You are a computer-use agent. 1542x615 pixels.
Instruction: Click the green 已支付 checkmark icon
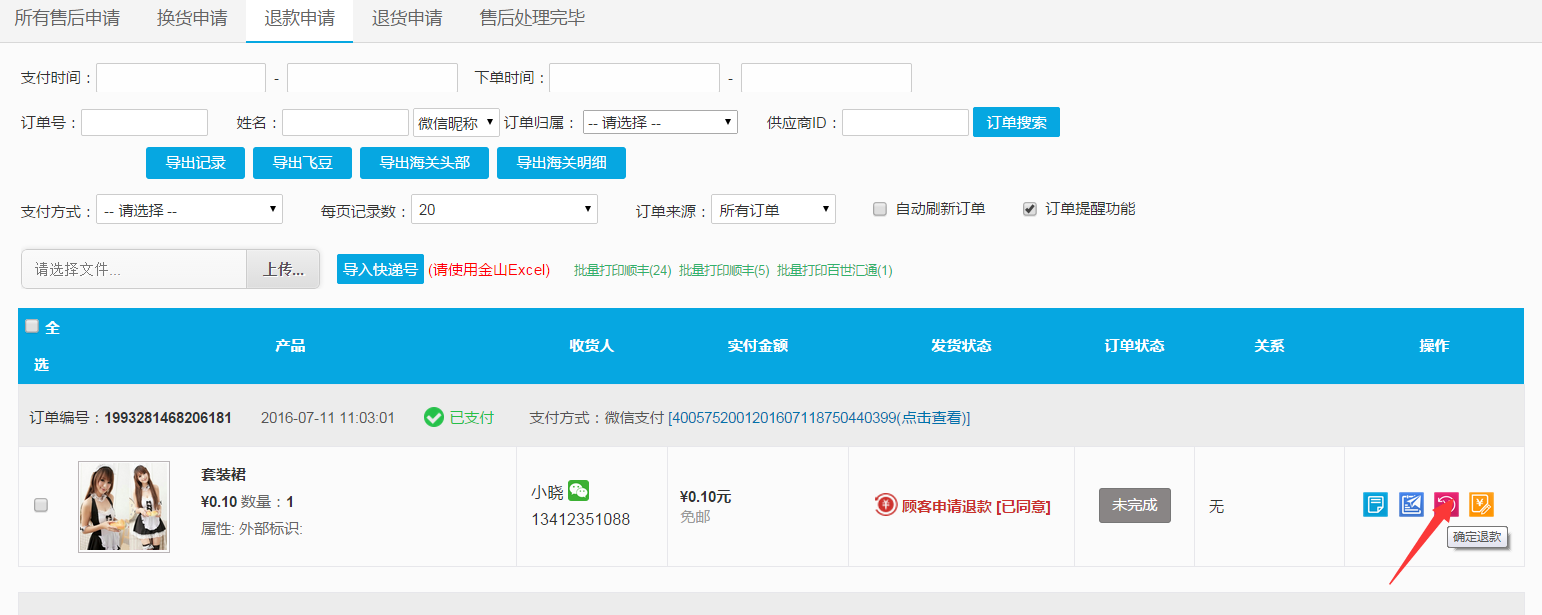(x=433, y=417)
